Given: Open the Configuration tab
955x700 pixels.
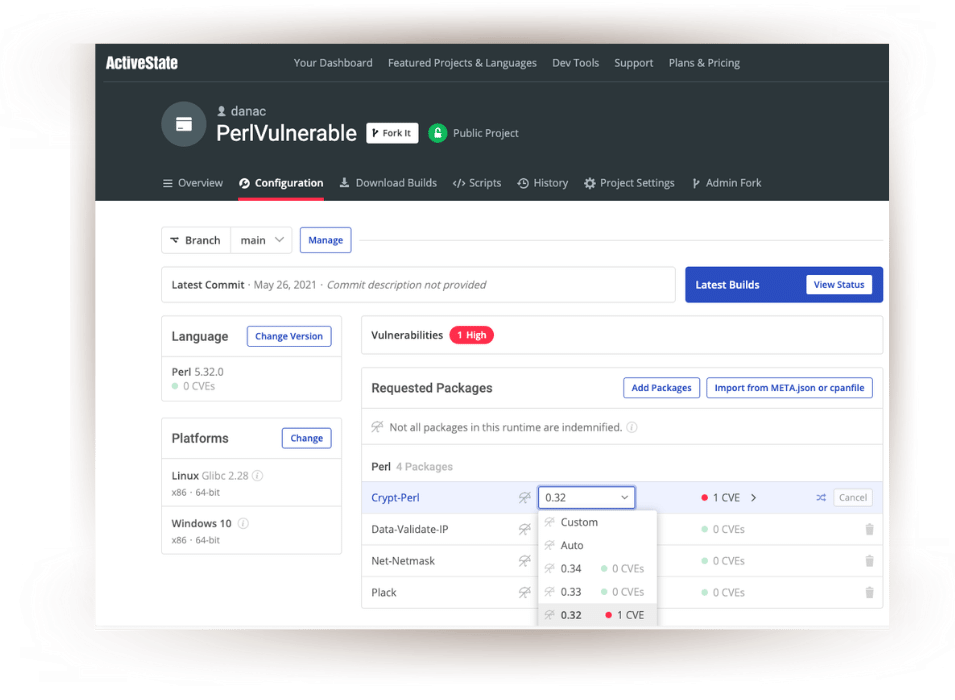Looking at the screenshot, I should [x=281, y=183].
